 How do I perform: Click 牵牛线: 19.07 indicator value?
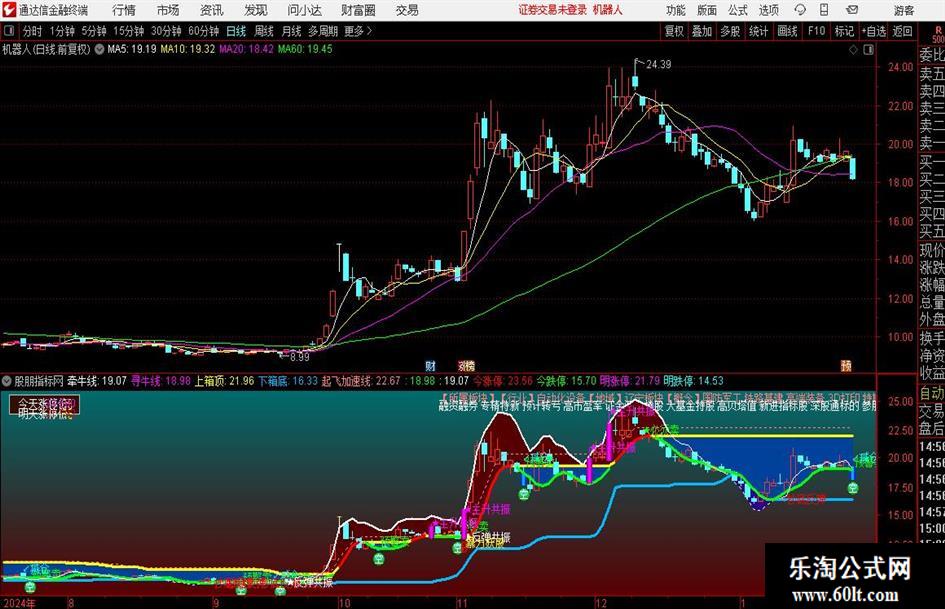[96, 381]
